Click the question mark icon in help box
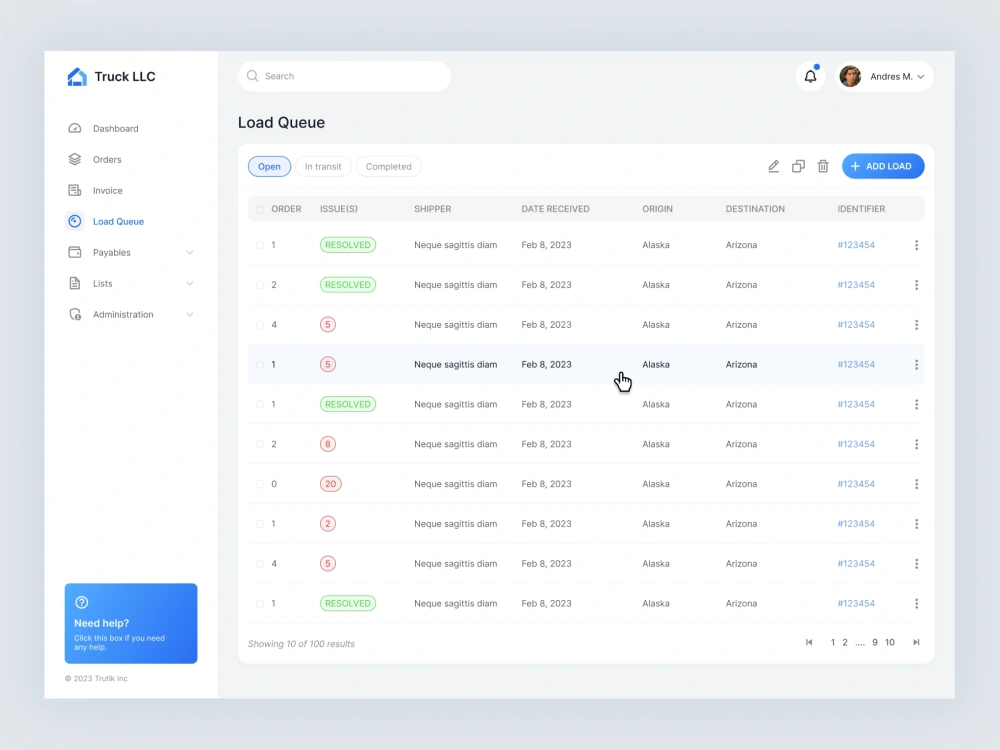1000x750 pixels. tap(82, 602)
